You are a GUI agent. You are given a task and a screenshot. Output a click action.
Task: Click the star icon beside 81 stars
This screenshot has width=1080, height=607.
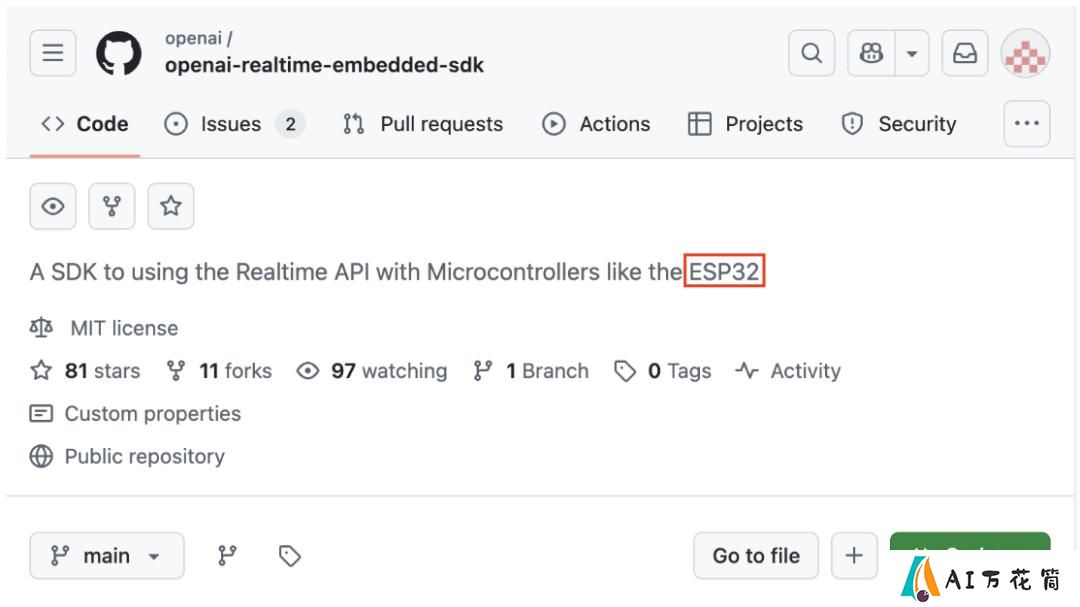[x=41, y=370]
